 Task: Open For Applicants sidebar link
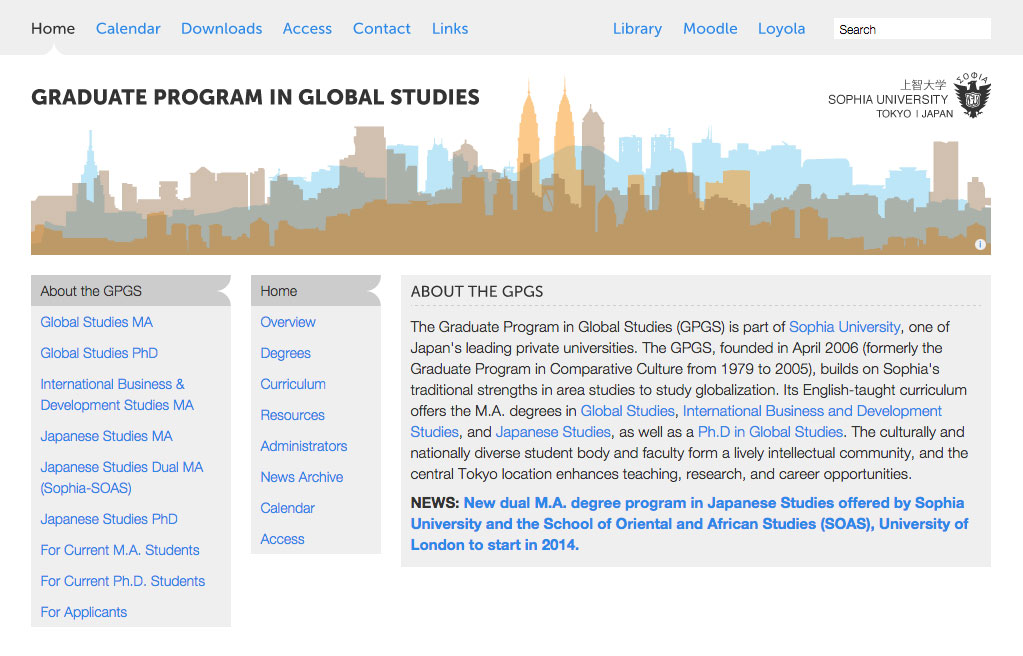[84, 612]
